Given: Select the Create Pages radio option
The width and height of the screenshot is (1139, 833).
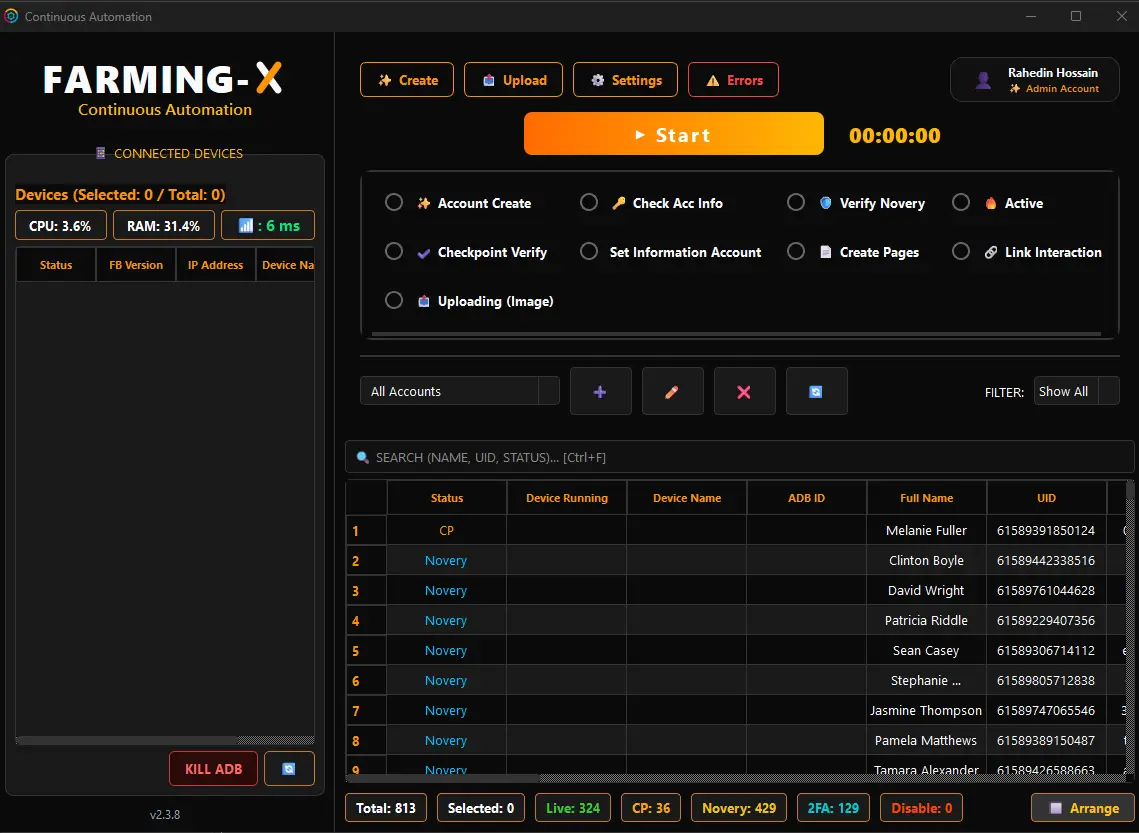Looking at the screenshot, I should point(796,251).
